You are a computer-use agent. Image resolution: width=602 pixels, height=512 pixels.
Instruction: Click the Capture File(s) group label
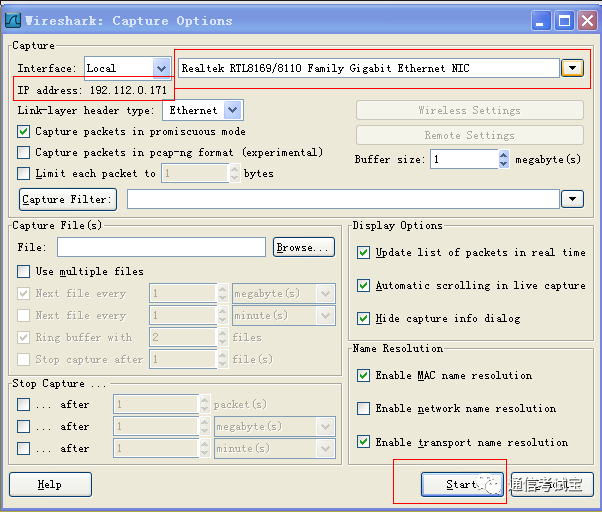57,225
